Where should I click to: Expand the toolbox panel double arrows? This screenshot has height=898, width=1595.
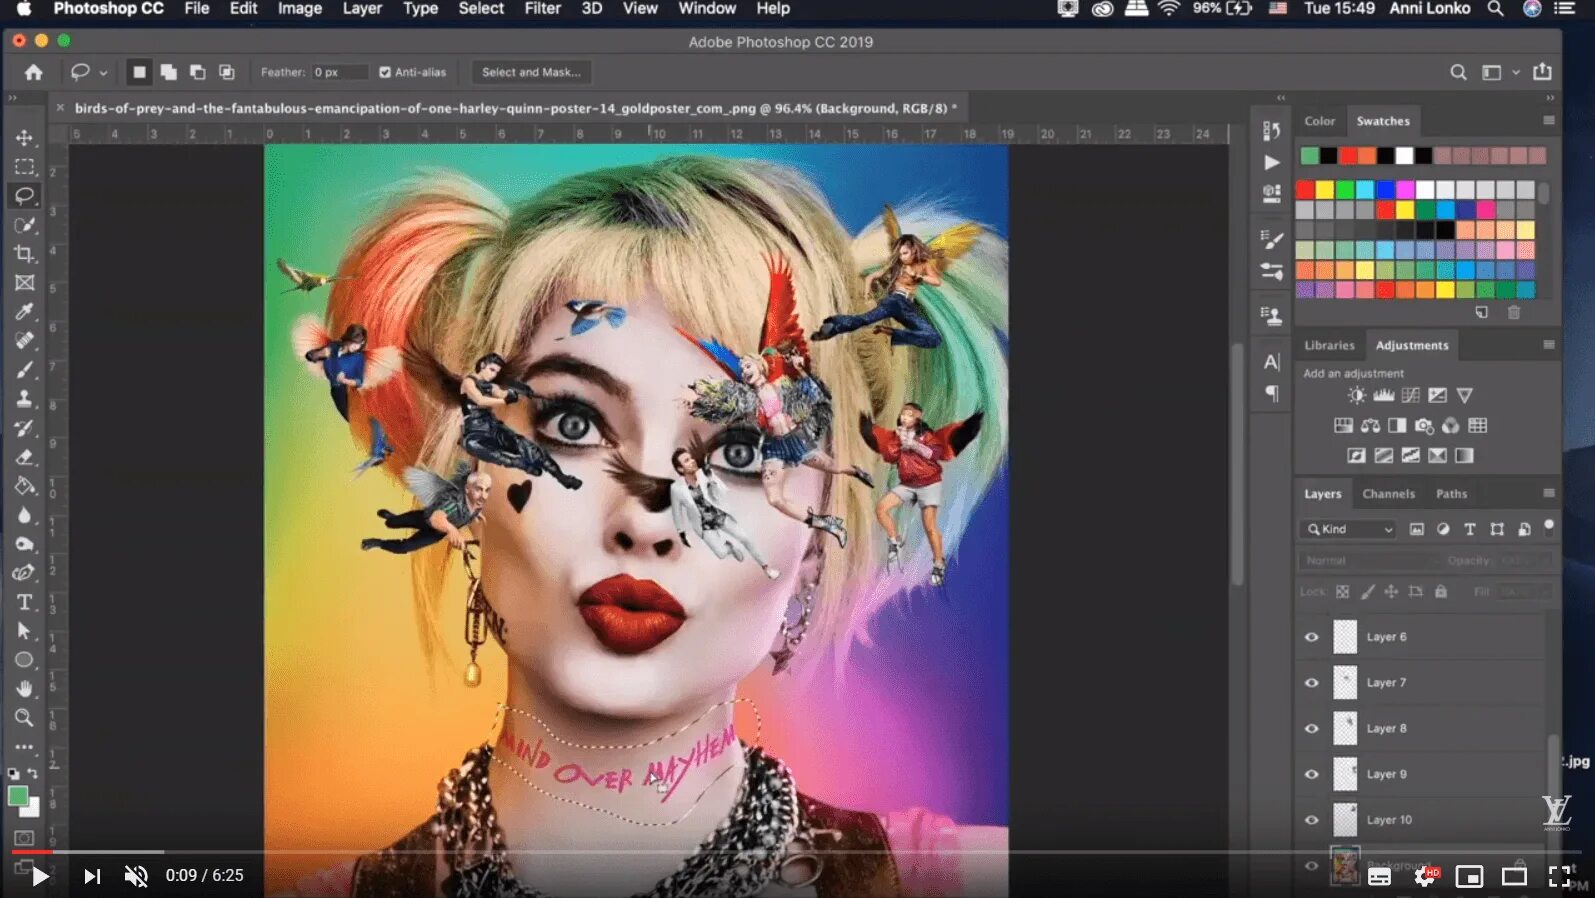(12, 98)
